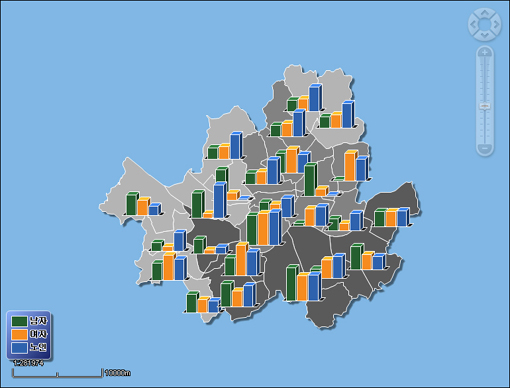Click the 10000m scale bar
The width and height of the screenshot is (510, 388).
[57, 373]
